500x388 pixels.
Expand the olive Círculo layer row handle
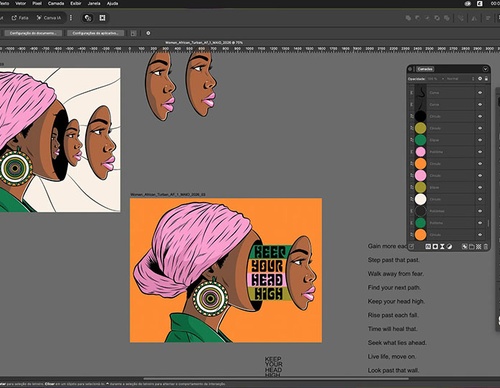411,128
